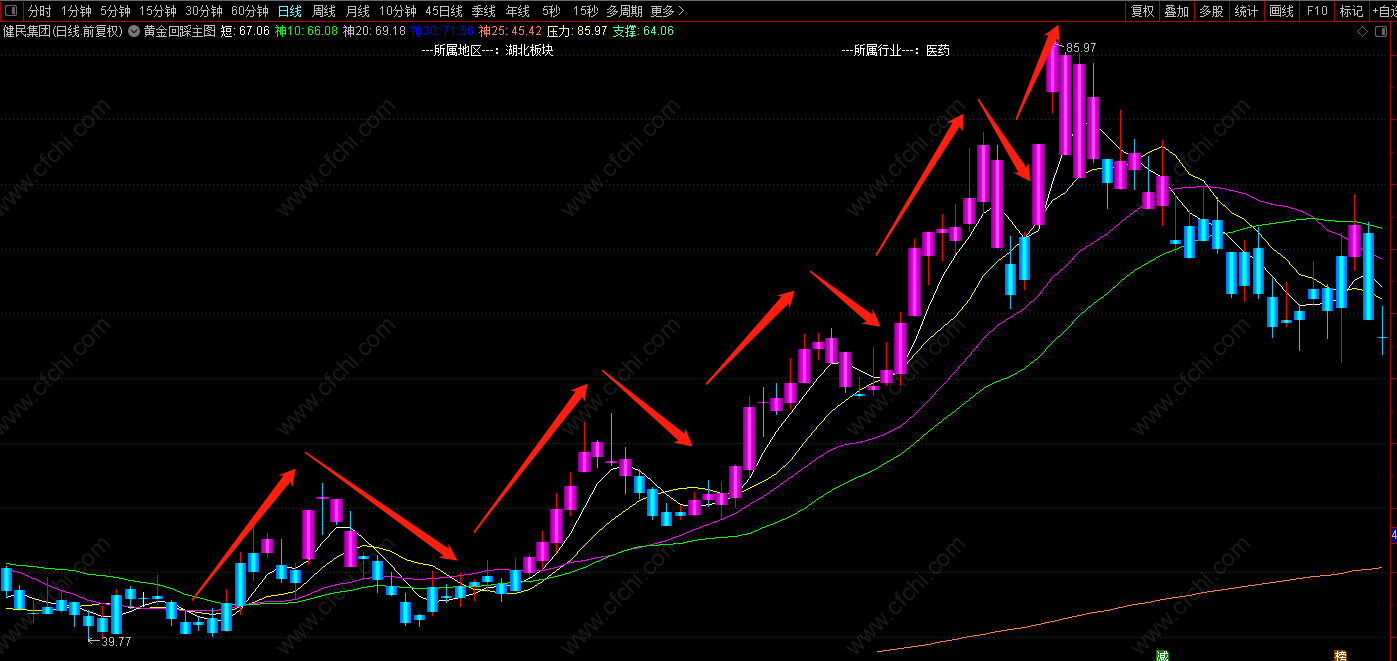Click the 标记 mark button
The width and height of the screenshot is (1397, 661).
pos(1351,11)
